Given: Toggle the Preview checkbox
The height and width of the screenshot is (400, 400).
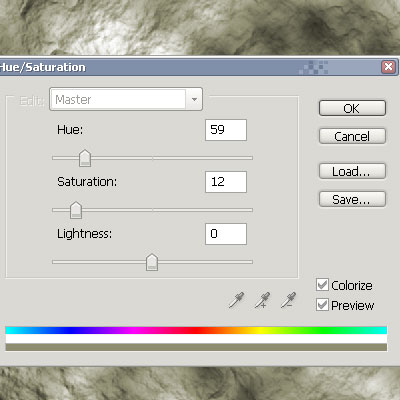Looking at the screenshot, I should tap(322, 305).
